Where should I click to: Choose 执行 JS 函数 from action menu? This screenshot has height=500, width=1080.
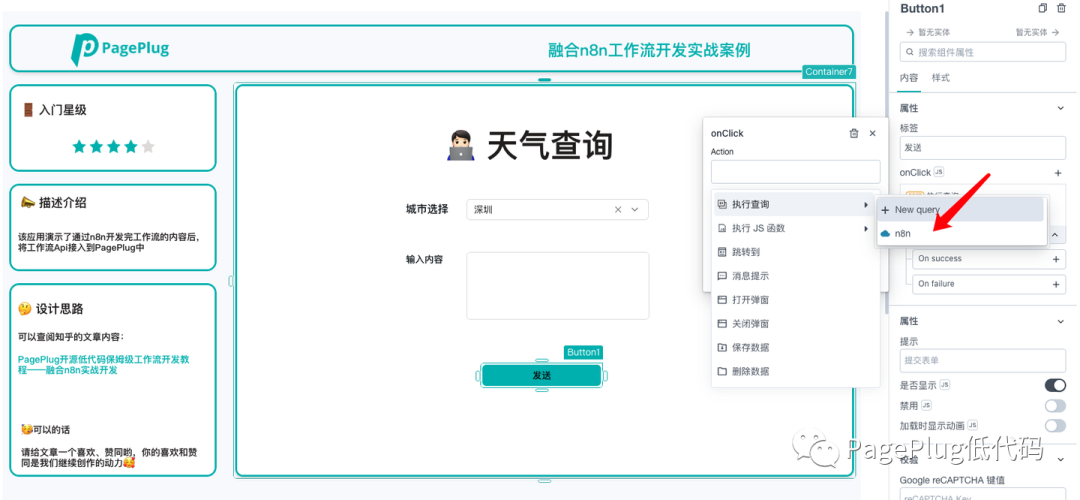coord(794,228)
